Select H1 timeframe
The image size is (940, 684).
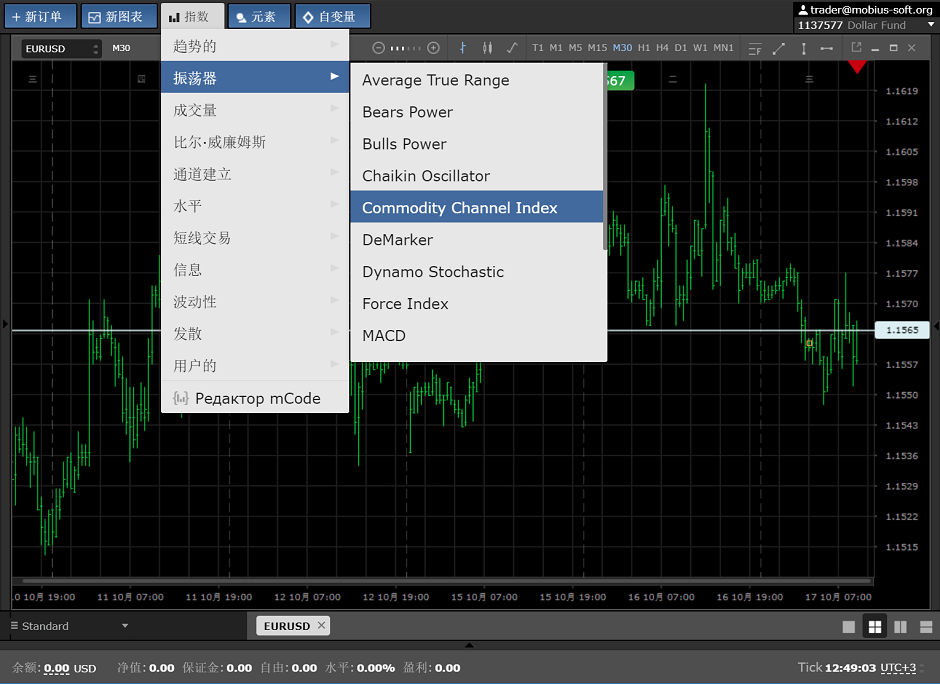point(644,48)
